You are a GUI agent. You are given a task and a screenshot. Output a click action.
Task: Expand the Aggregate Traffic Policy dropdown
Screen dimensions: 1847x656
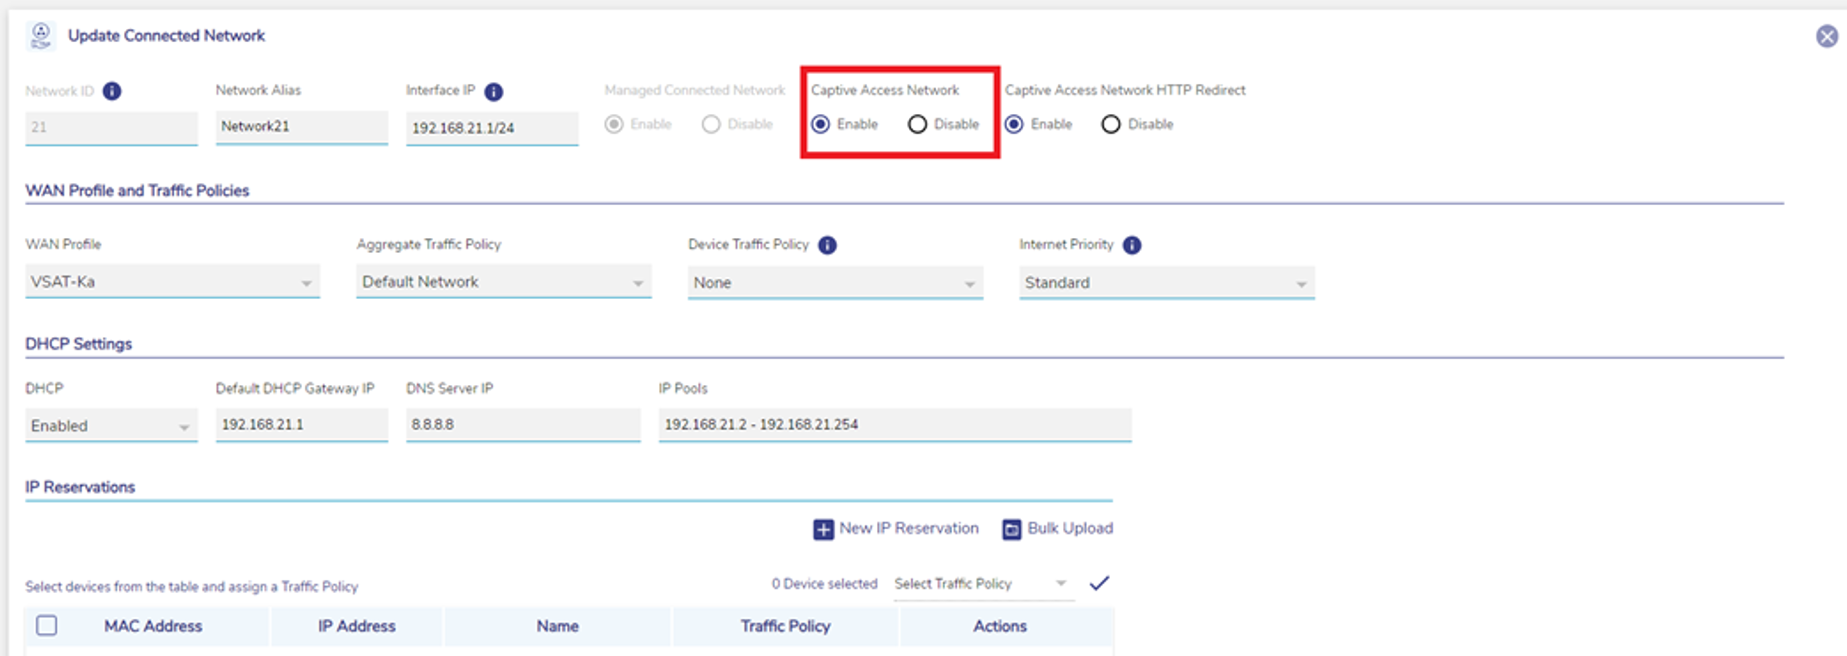(503, 283)
